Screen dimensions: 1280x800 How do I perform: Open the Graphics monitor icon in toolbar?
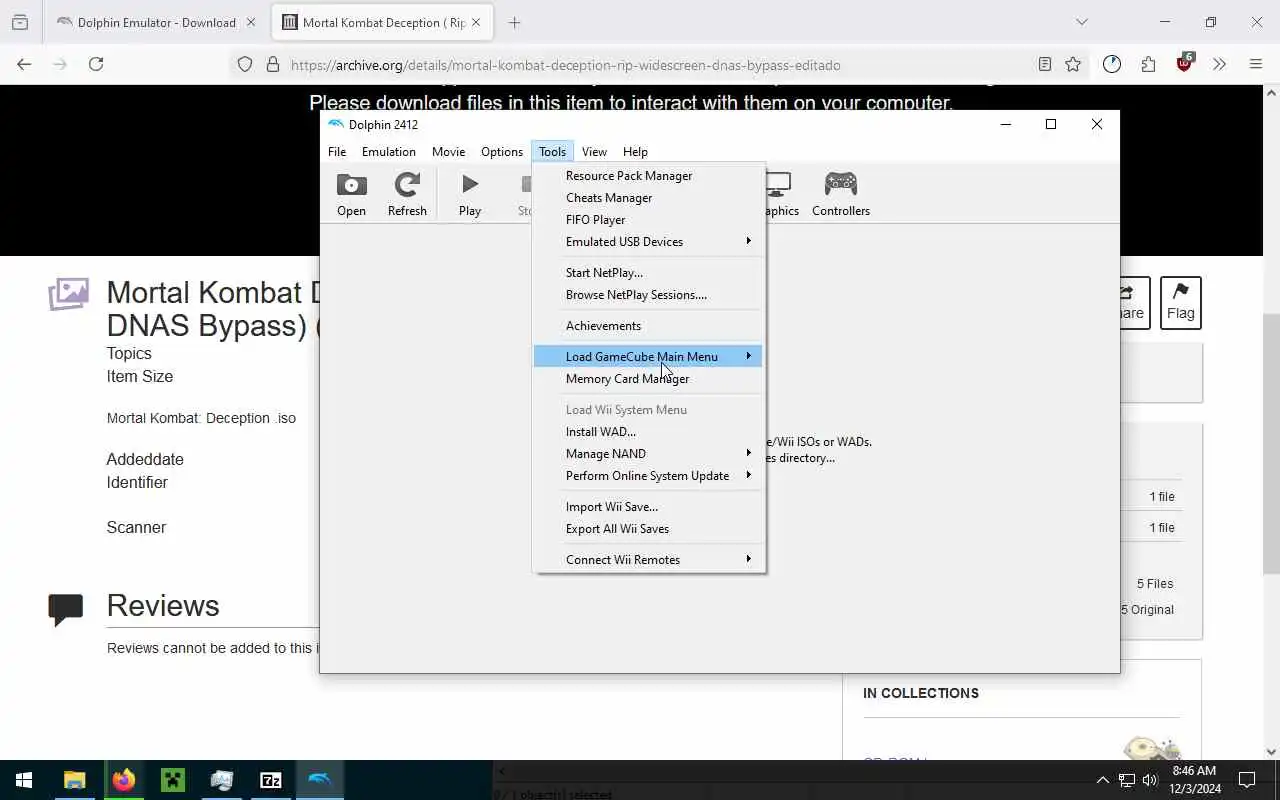coord(780,194)
